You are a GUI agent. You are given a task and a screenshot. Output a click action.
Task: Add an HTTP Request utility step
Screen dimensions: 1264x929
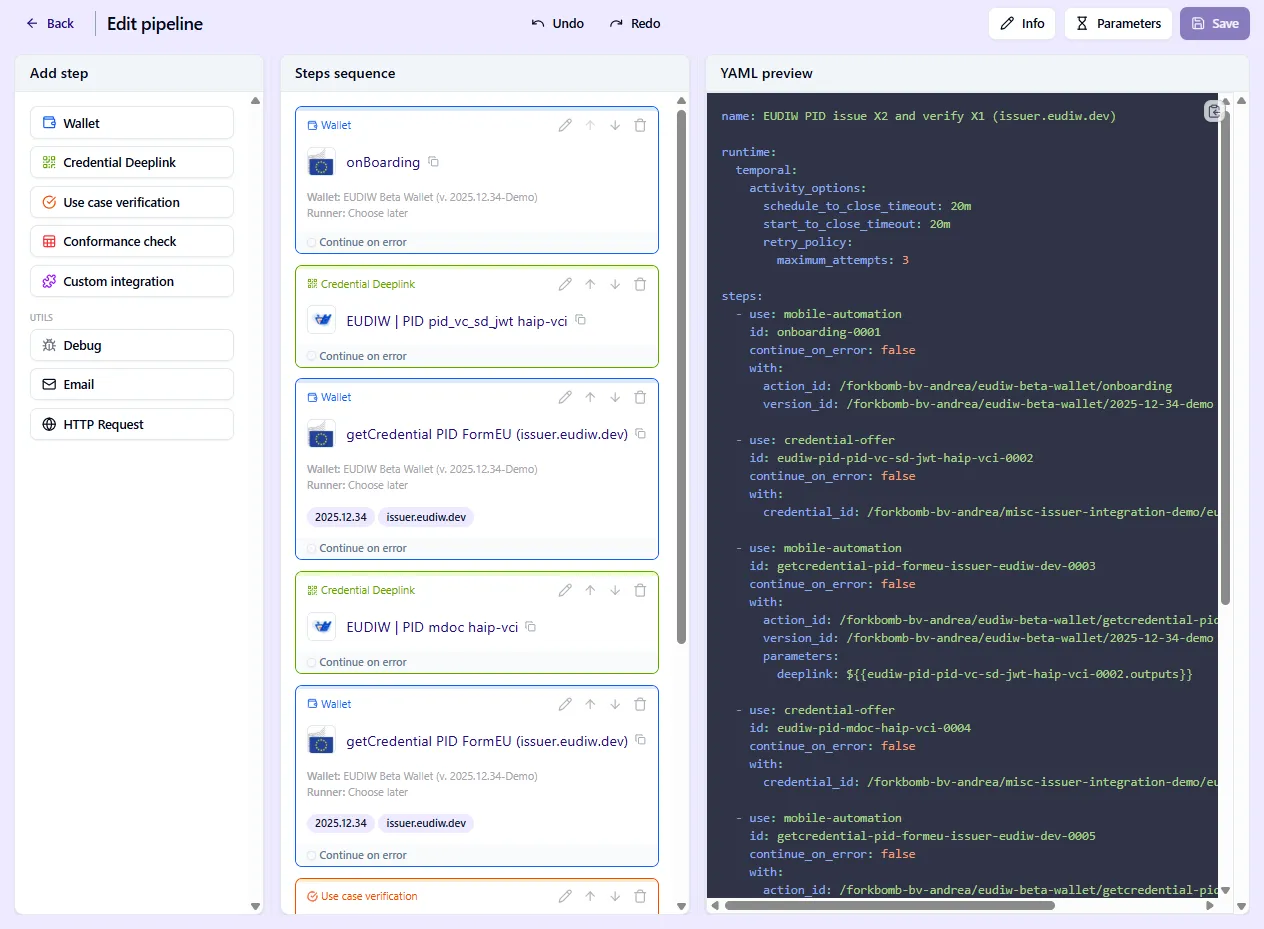(132, 424)
